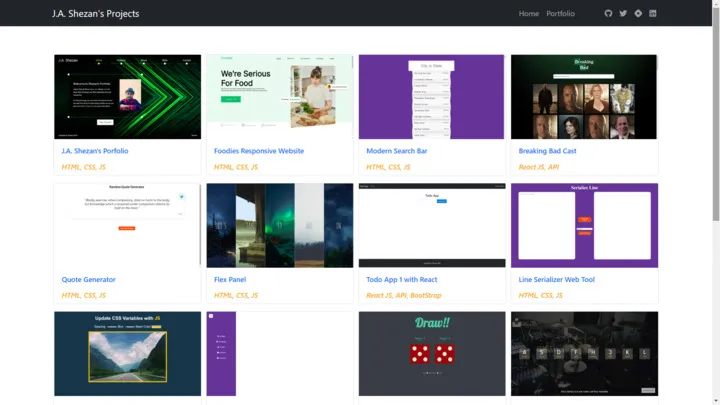Click "HTML, CSS, JS" under Line Serializer Web Tool
Screen dimensions: 720x405
tap(540, 295)
